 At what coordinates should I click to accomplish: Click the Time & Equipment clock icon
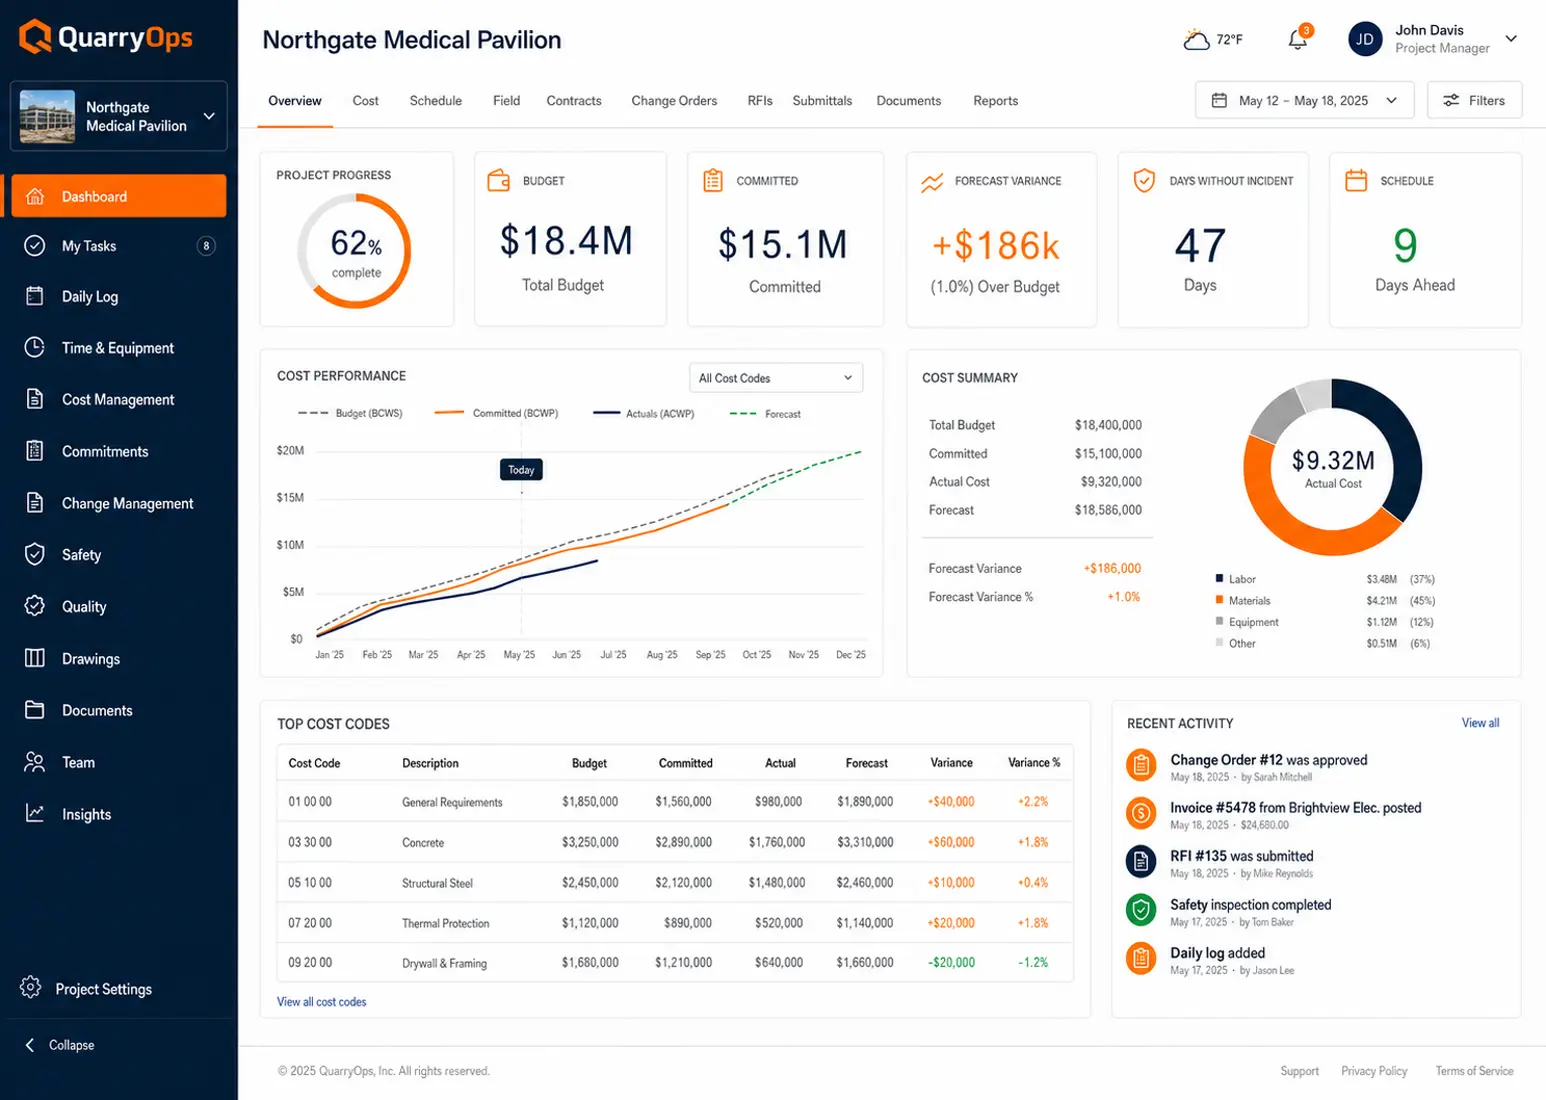[35, 347]
